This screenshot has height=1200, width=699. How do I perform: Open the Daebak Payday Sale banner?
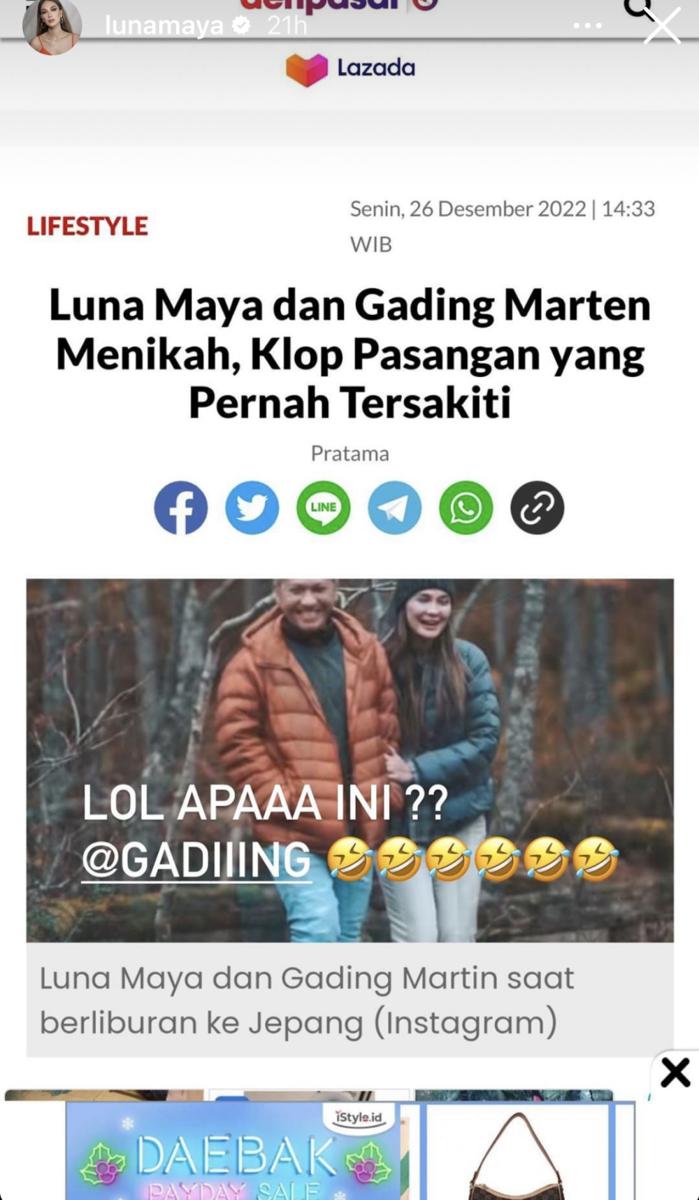pos(231,1151)
